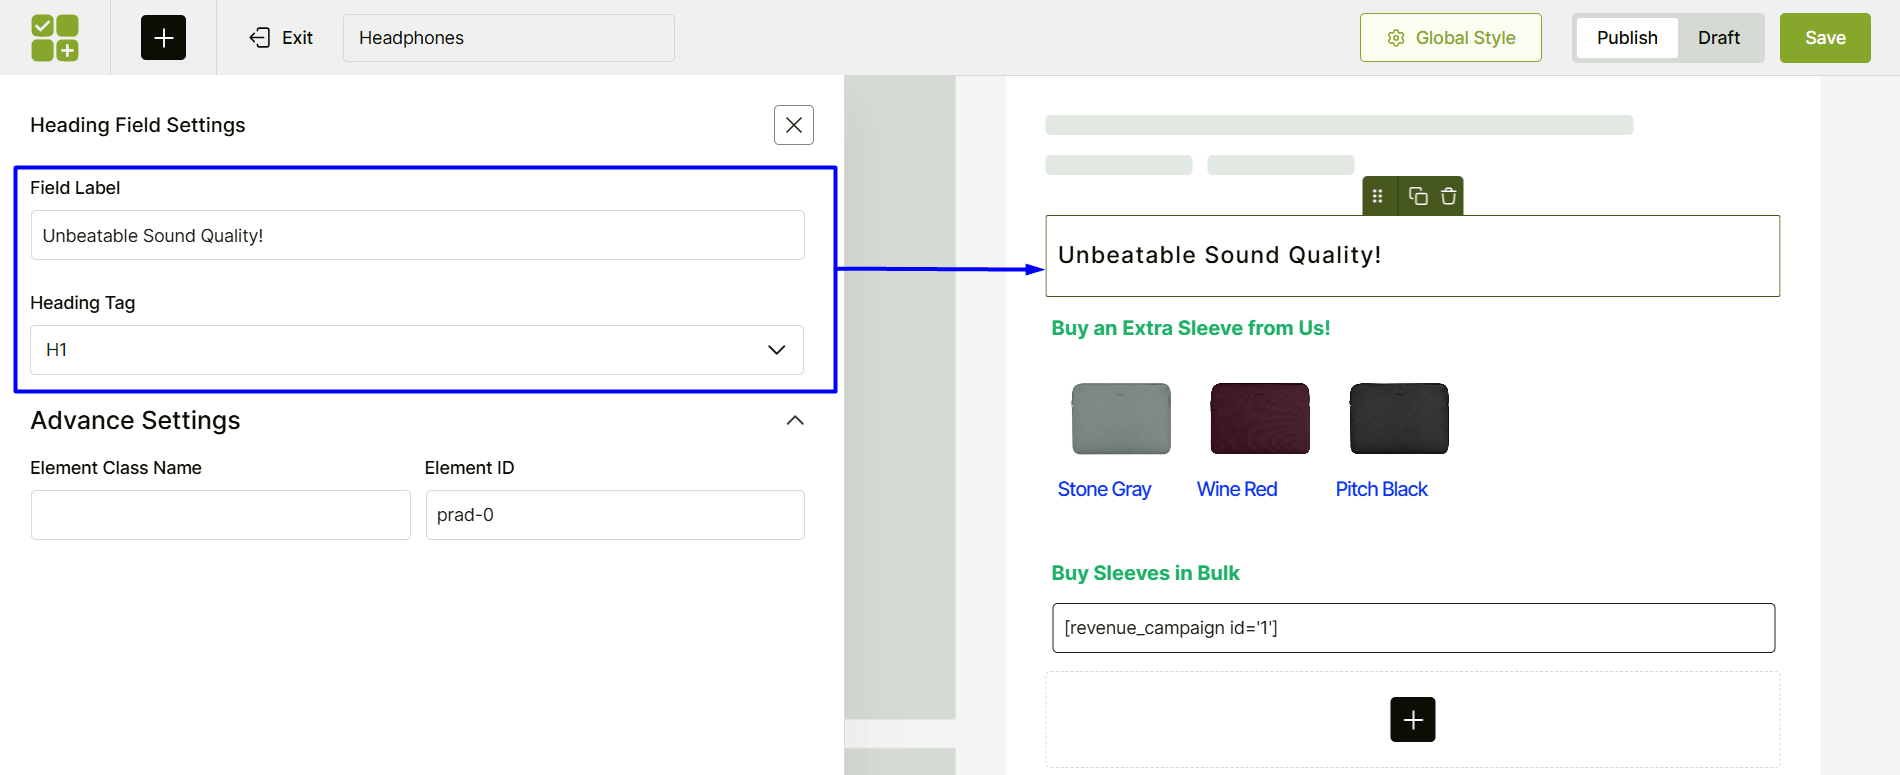Image resolution: width=1900 pixels, height=775 pixels.
Task: Click the drag handle icon on heading block
Action: [1378, 196]
